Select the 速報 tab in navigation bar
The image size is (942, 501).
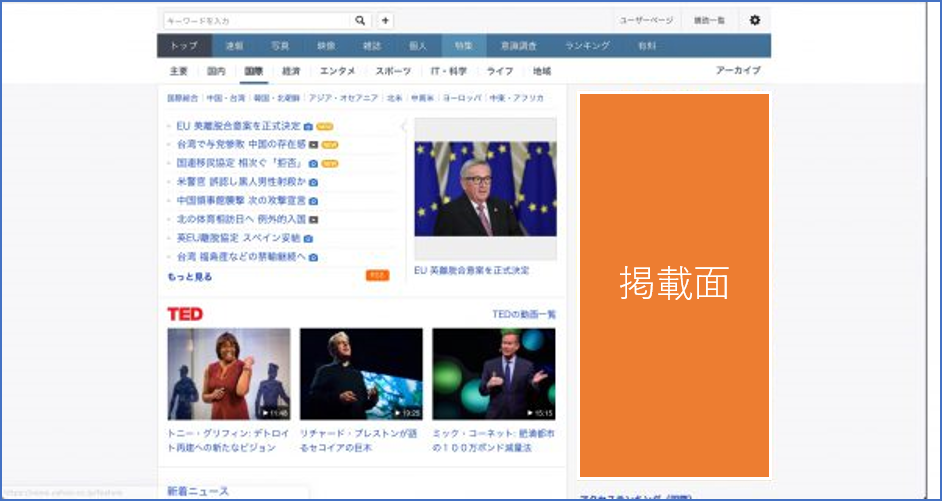click(x=234, y=46)
